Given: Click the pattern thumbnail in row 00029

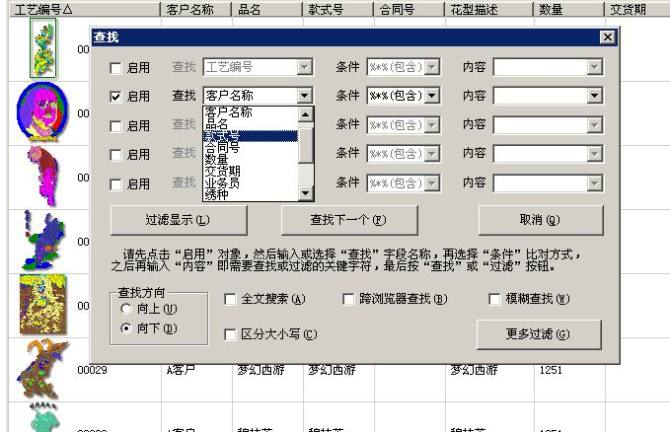Looking at the screenshot, I should (x=40, y=370).
